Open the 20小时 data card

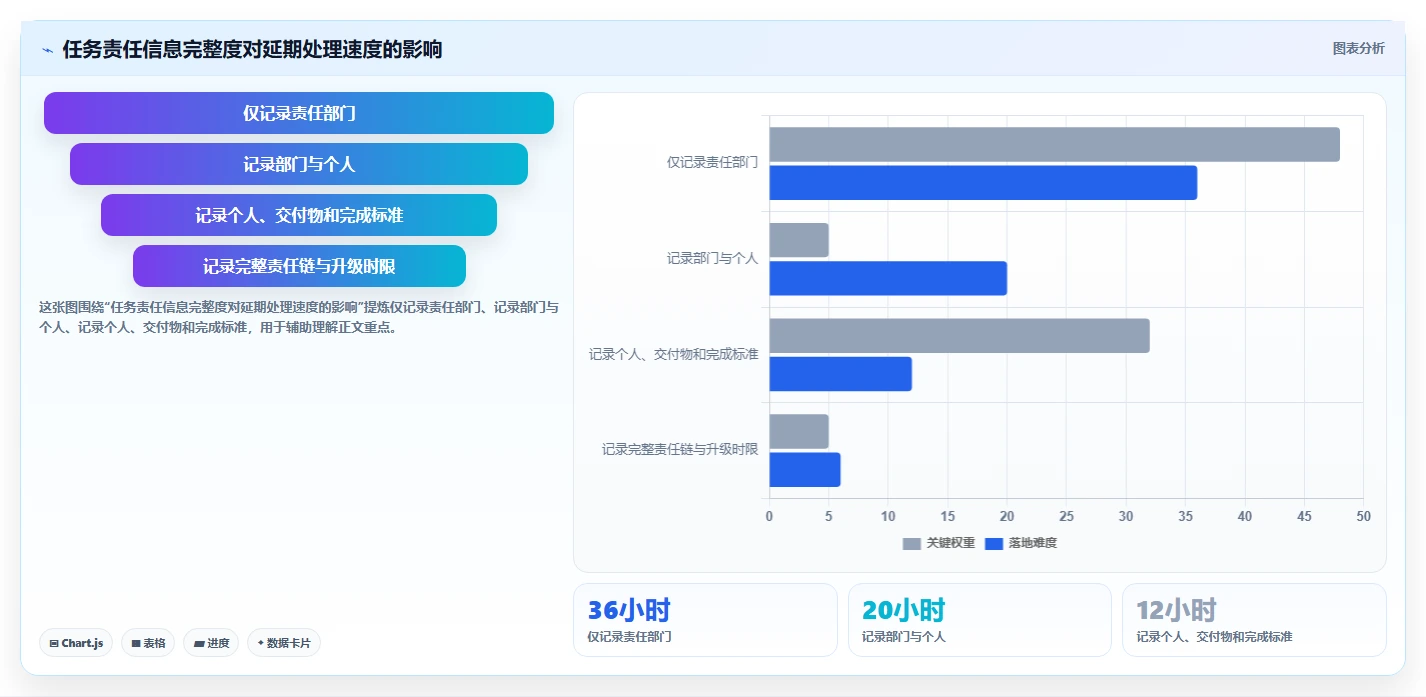point(980,620)
